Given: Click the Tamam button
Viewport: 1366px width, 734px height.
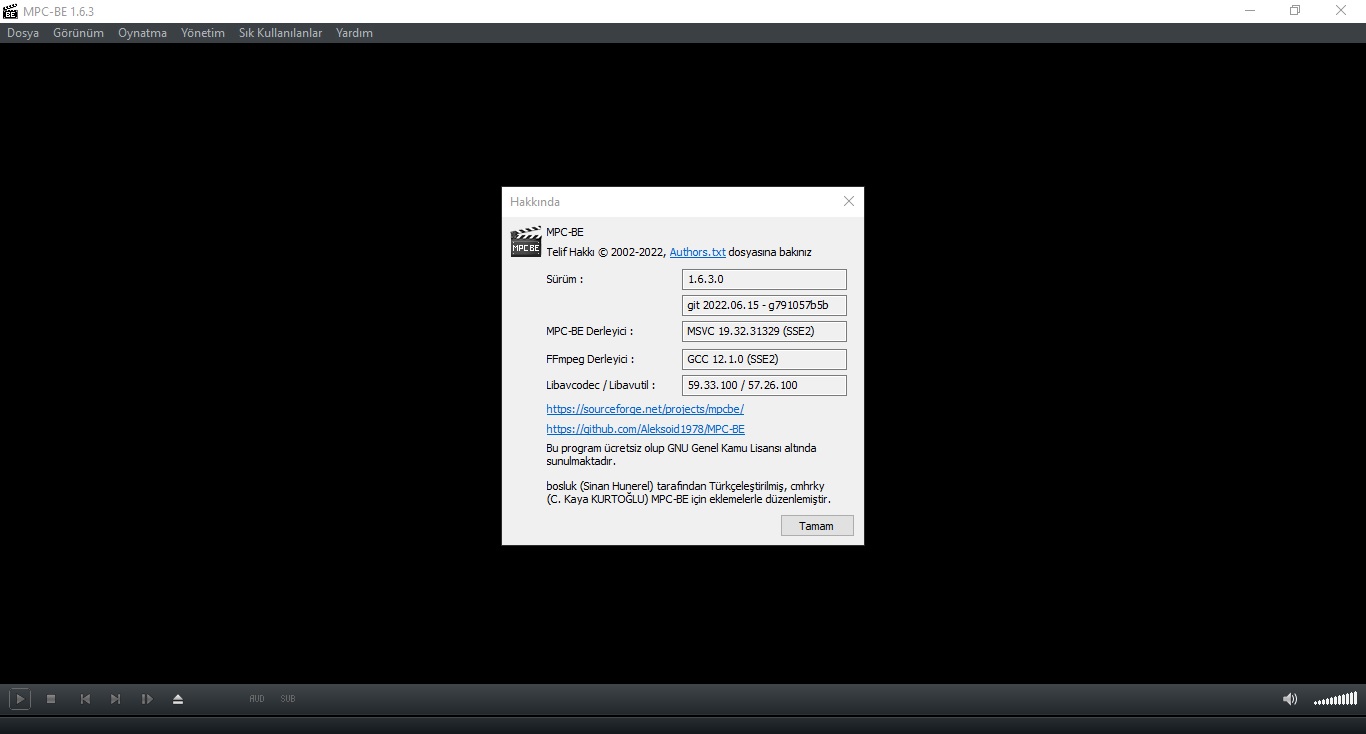Looking at the screenshot, I should (x=817, y=526).
